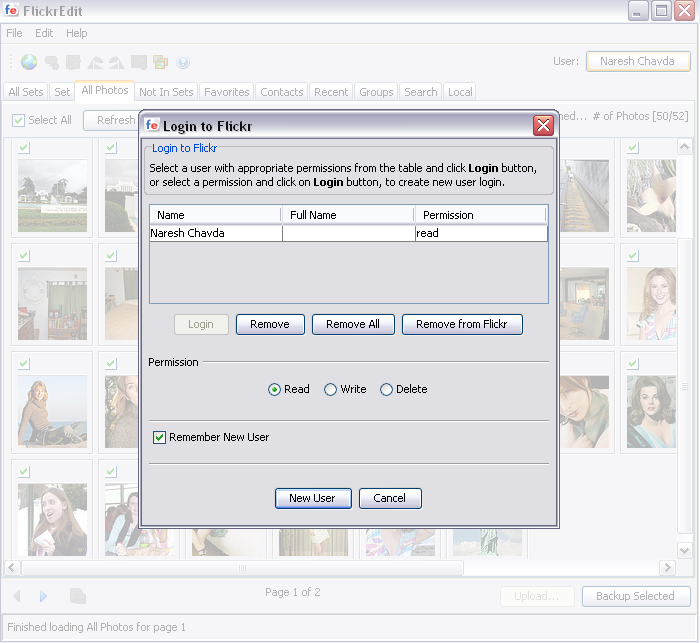Click the document pages icon near the page arrows
700x643 pixels.
pyautogui.click(x=78, y=596)
